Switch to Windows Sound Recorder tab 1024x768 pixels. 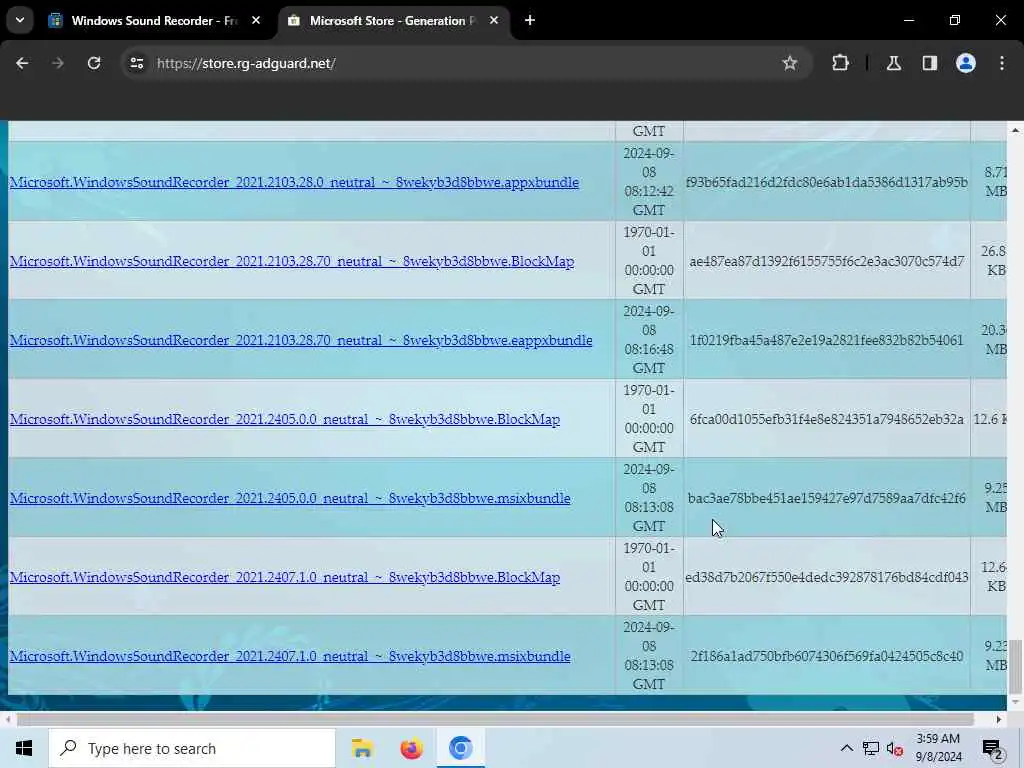click(x=153, y=21)
